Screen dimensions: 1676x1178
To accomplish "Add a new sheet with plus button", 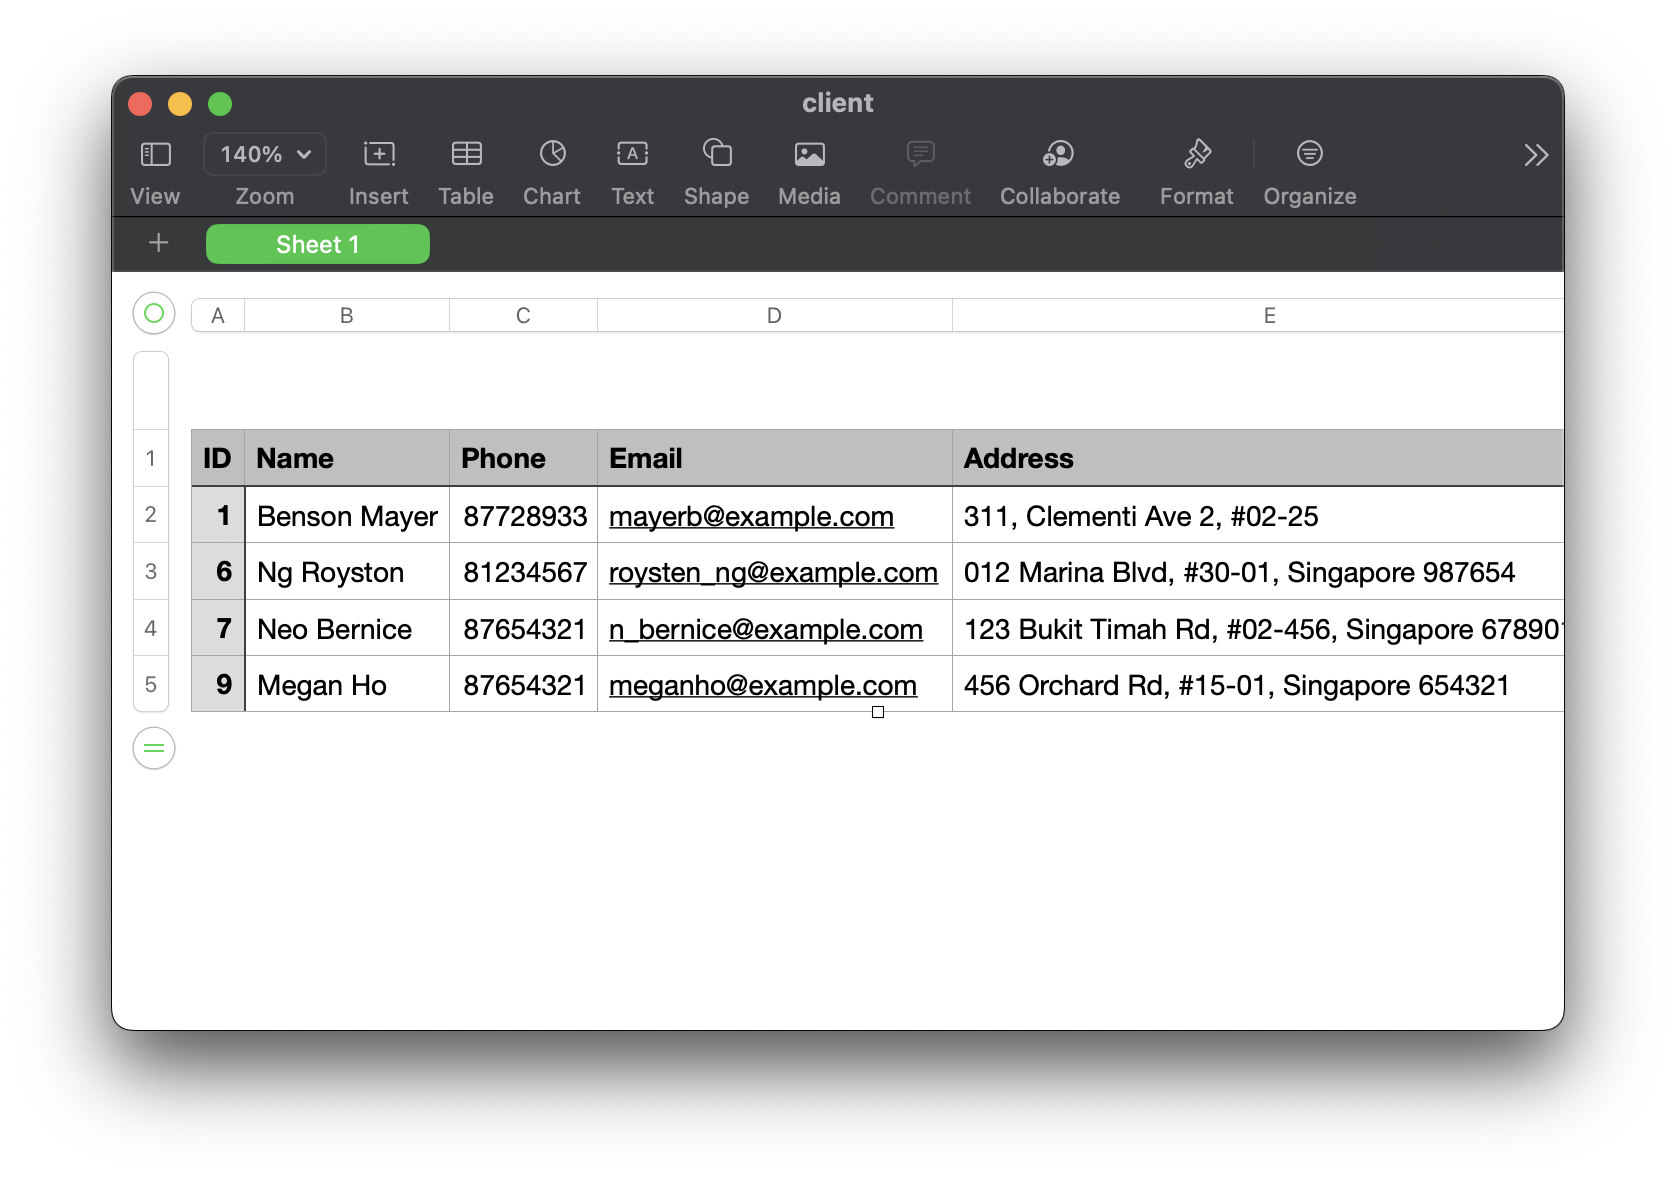I will (x=158, y=243).
